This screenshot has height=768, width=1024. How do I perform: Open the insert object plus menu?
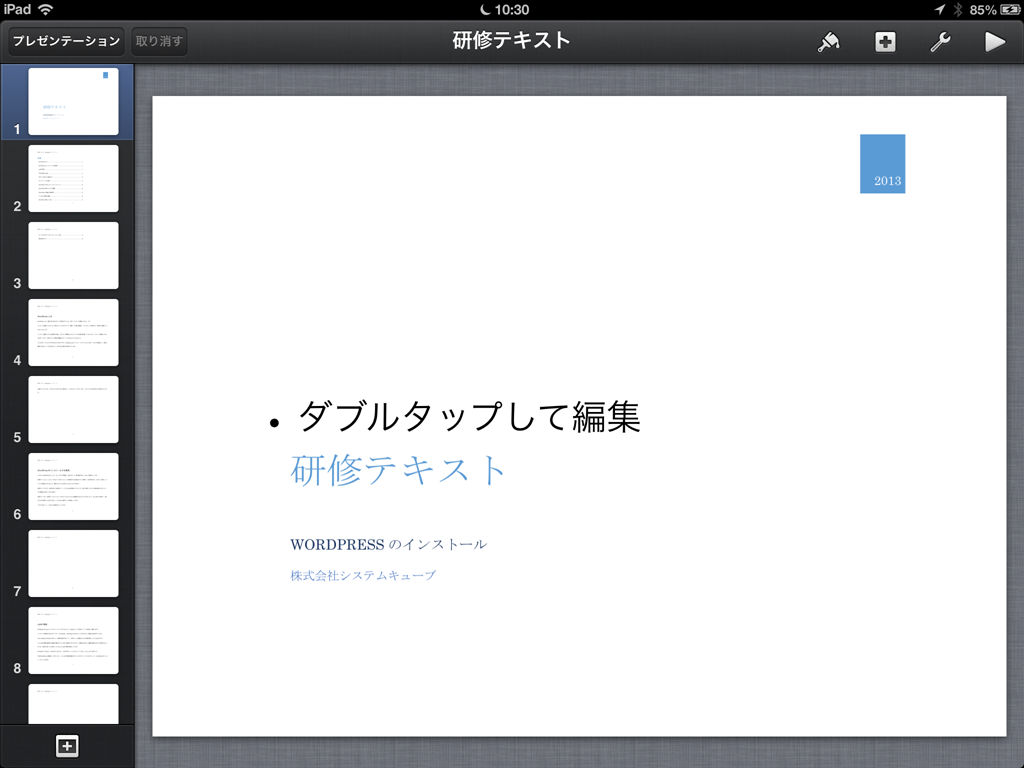pos(885,42)
